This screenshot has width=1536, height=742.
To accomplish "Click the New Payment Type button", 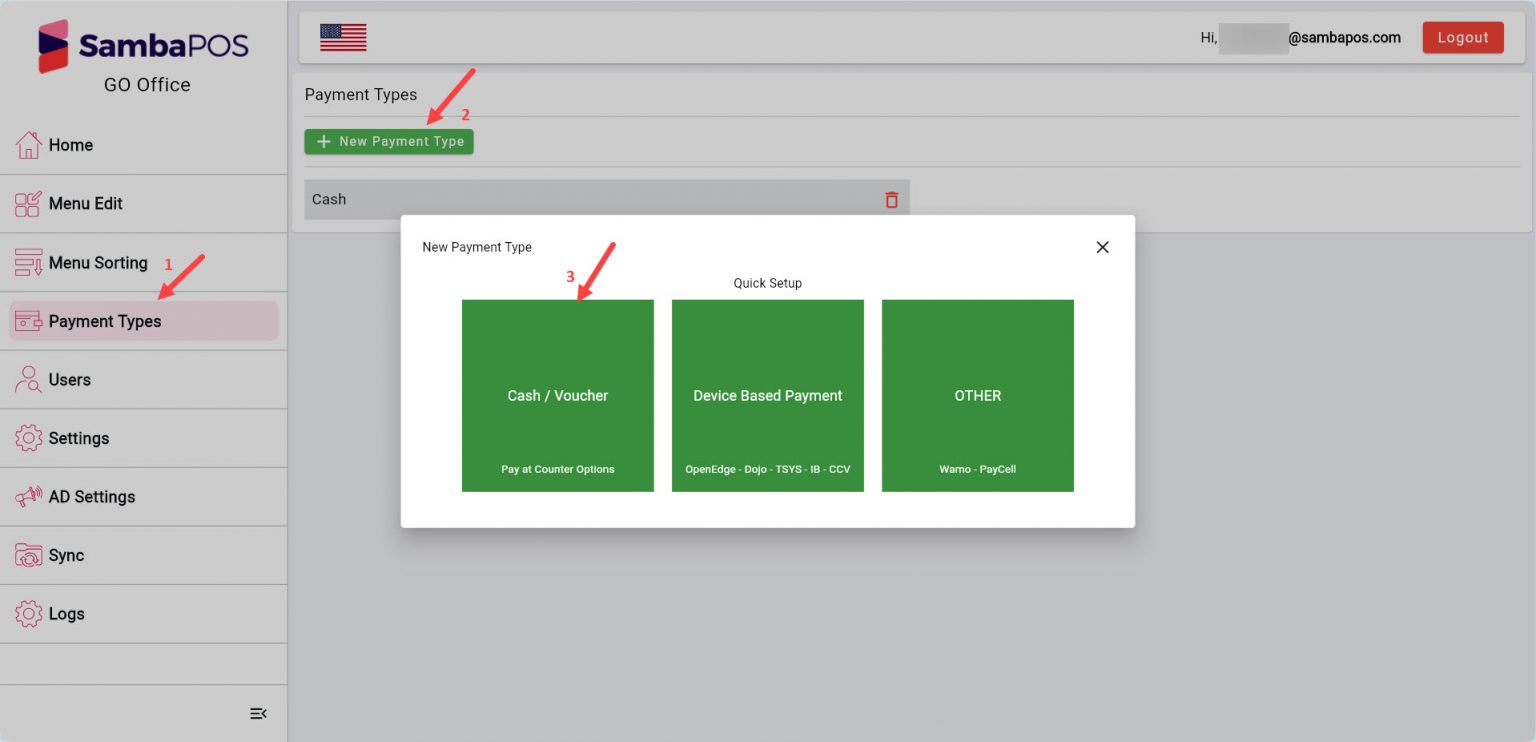I will (x=389, y=141).
